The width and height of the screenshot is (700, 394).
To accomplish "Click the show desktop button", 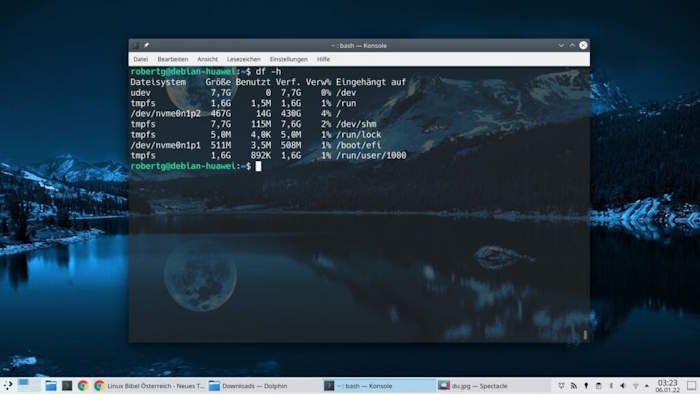I will pyautogui.click(x=692, y=386).
